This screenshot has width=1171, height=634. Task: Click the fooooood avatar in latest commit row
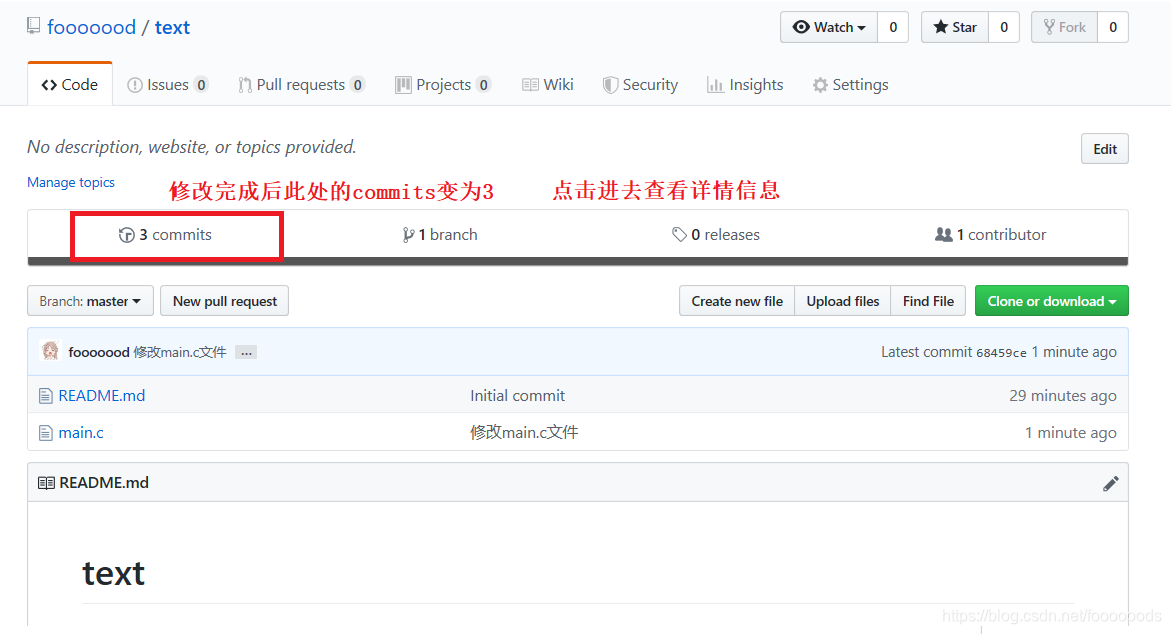pyautogui.click(x=51, y=351)
